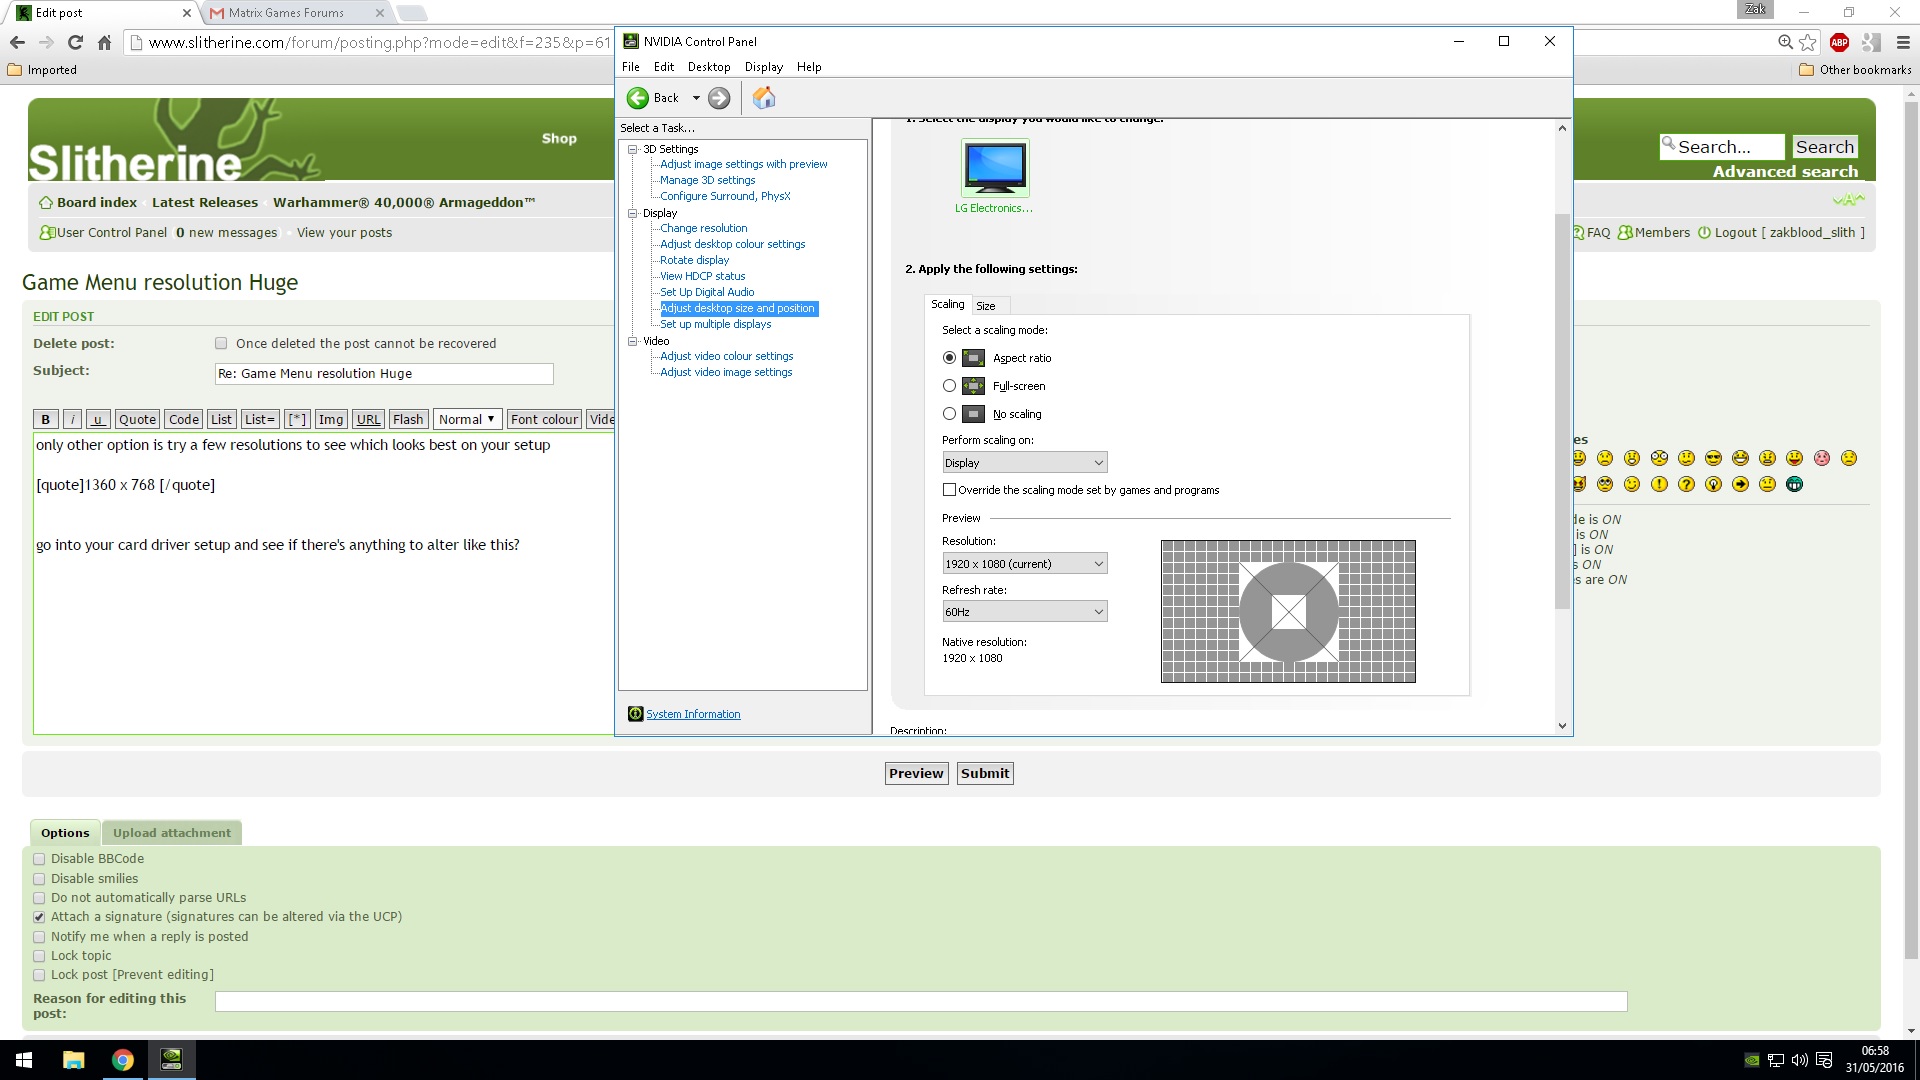Open the Desktop menu
This screenshot has height=1080, width=1920.
tap(708, 67)
